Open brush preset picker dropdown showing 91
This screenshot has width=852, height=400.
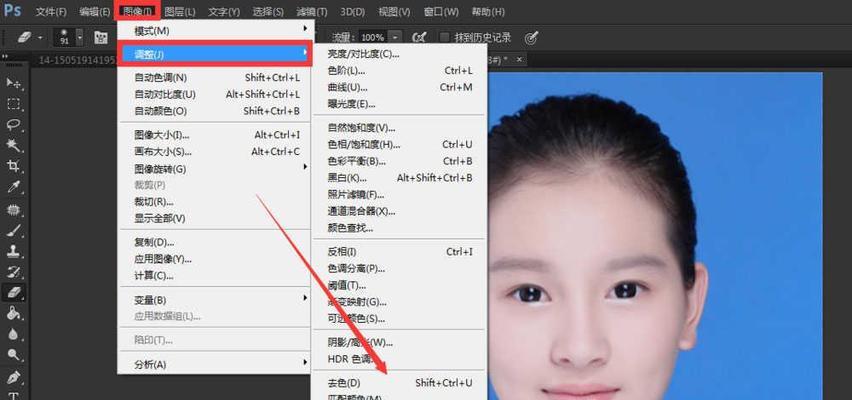point(80,38)
